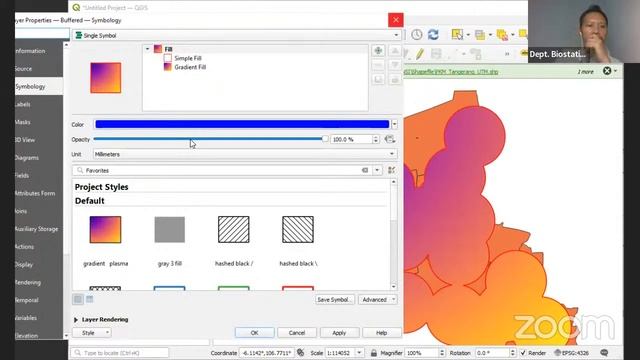Click the scale lock icon
The height and width of the screenshot is (360, 640).
click(373, 353)
